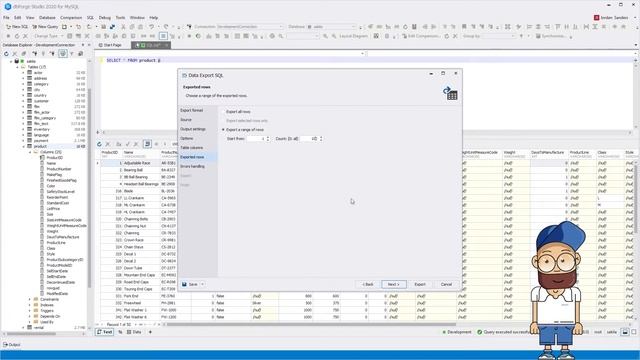Click the undo icon in main toolbar
Screen dimensions: 640x360
click(151, 27)
